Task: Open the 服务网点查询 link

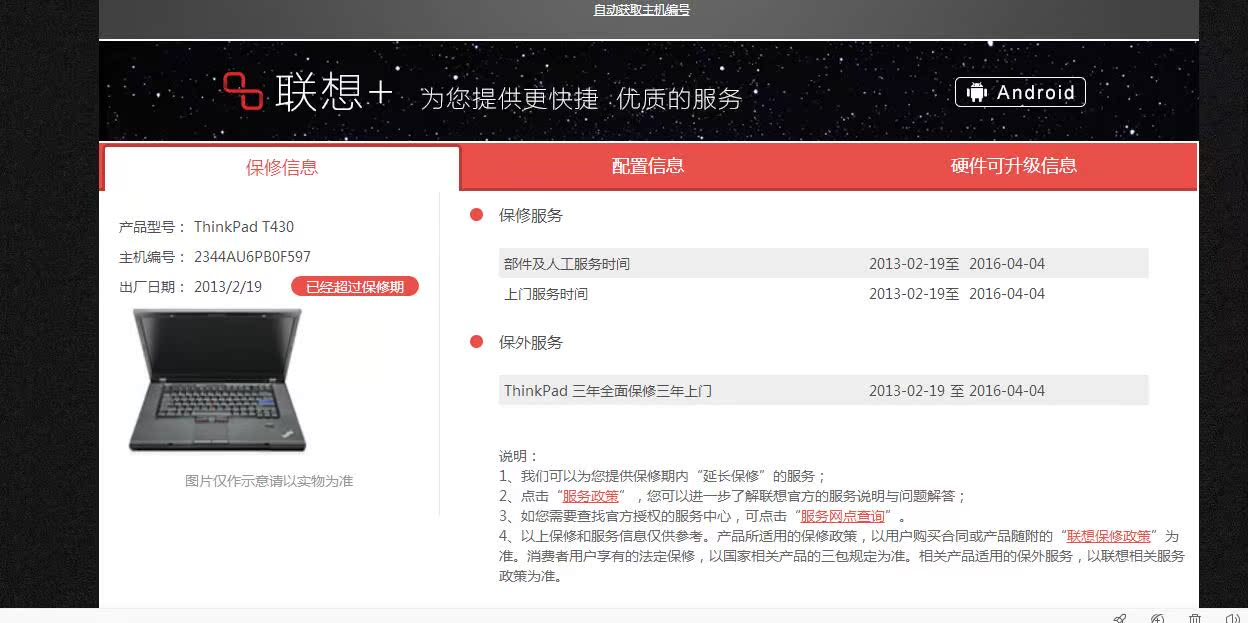Action: 842,516
